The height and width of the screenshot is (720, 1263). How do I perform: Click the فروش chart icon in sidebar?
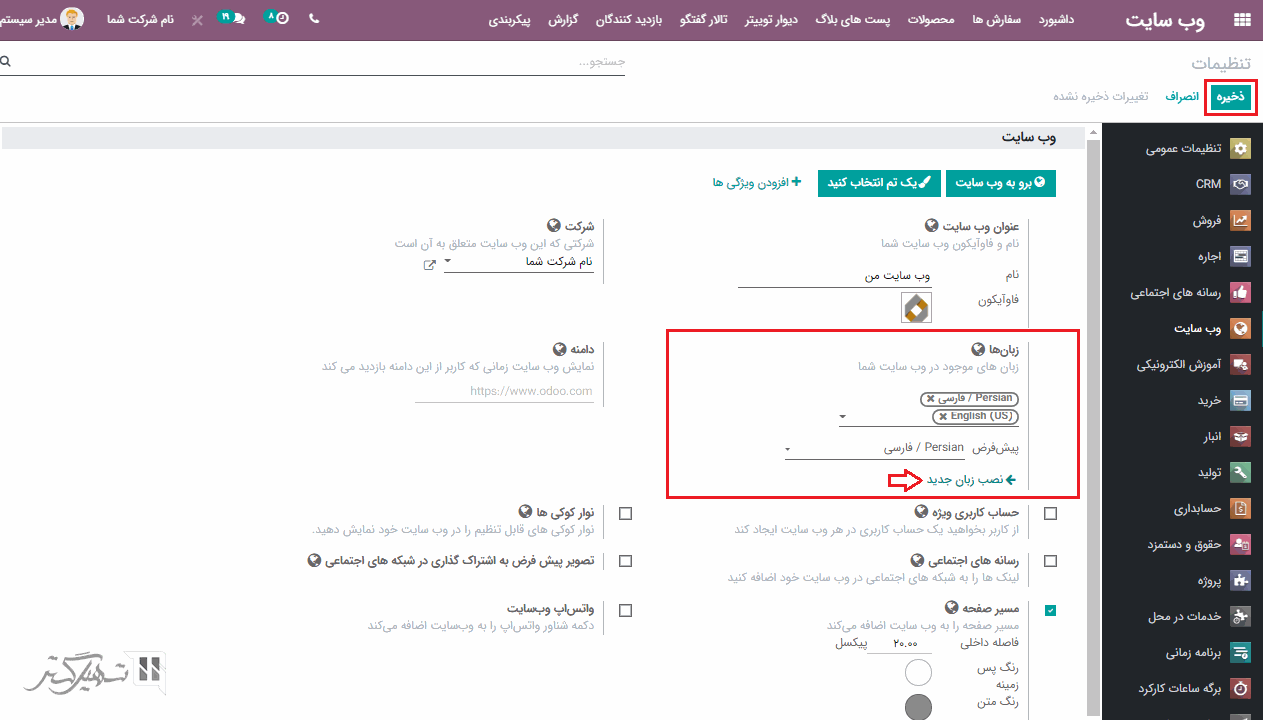(x=1241, y=221)
